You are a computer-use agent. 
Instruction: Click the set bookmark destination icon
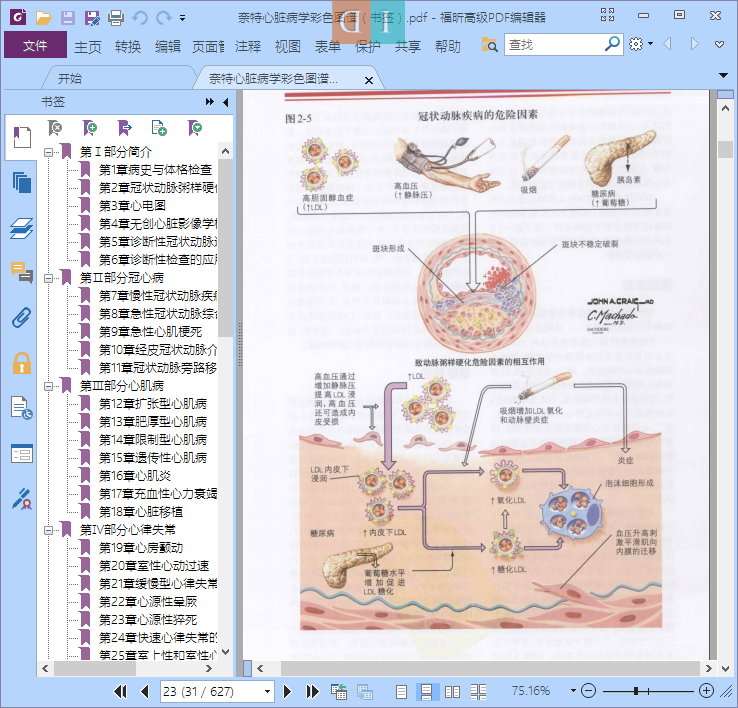click(125, 128)
